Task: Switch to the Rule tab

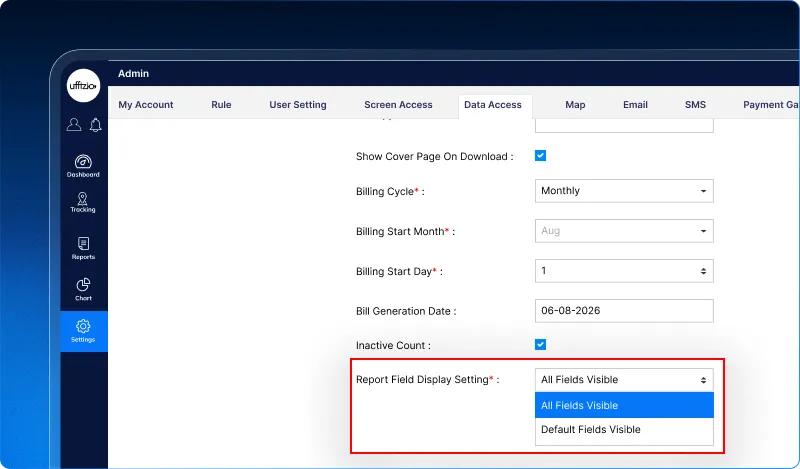Action: [x=221, y=105]
